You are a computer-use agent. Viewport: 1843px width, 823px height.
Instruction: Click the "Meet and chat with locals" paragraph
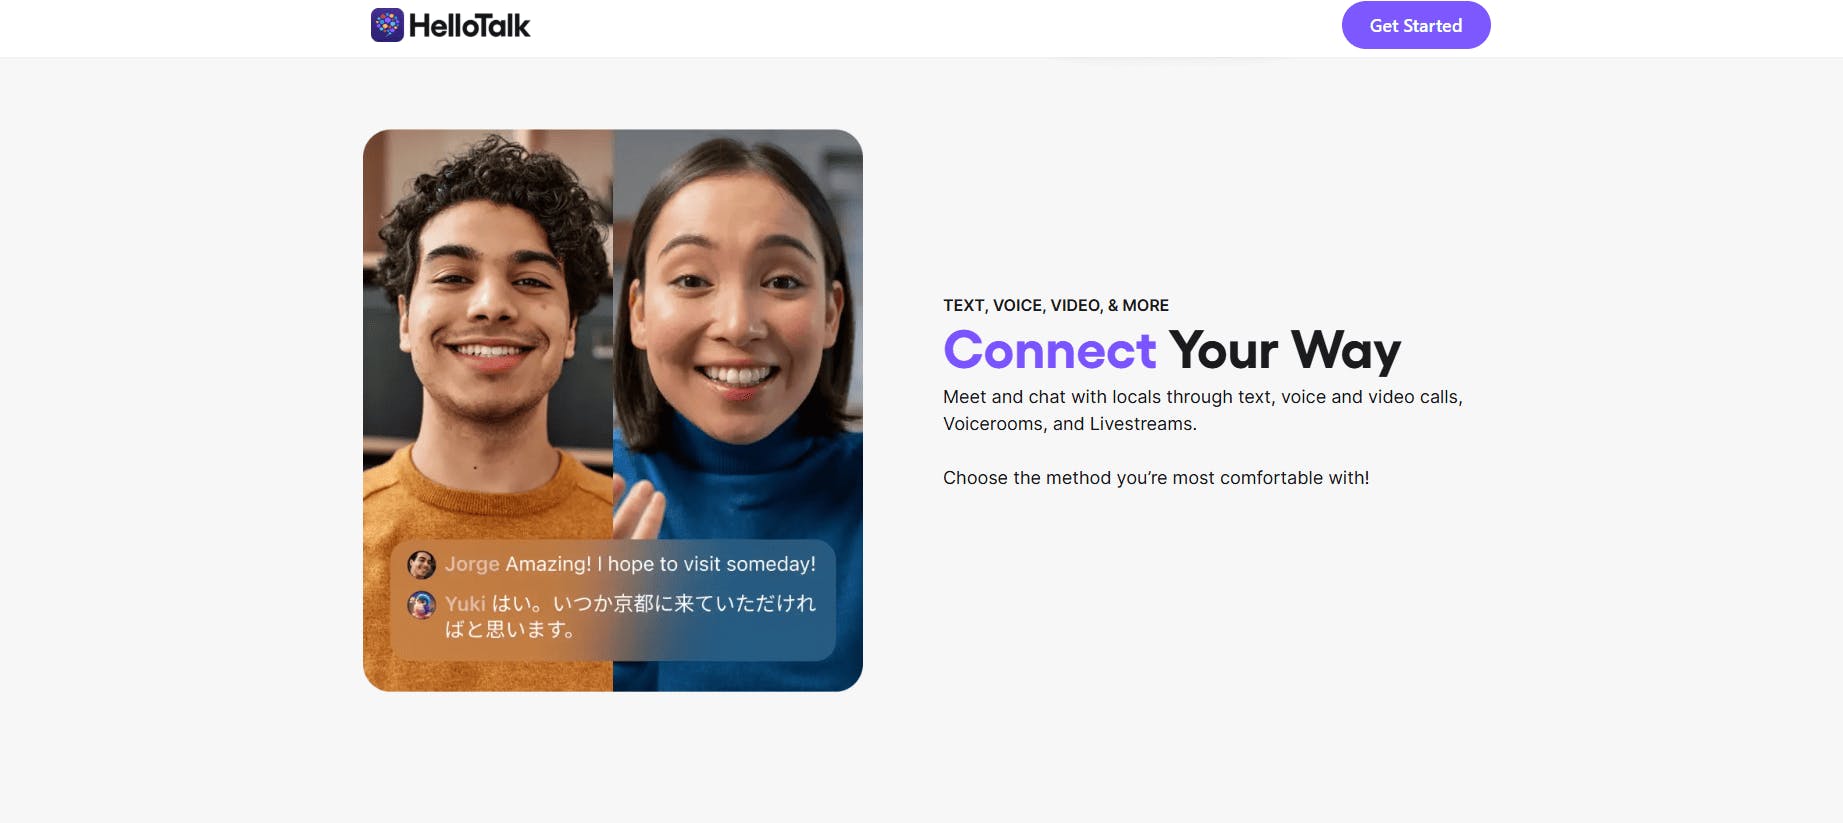(1203, 410)
